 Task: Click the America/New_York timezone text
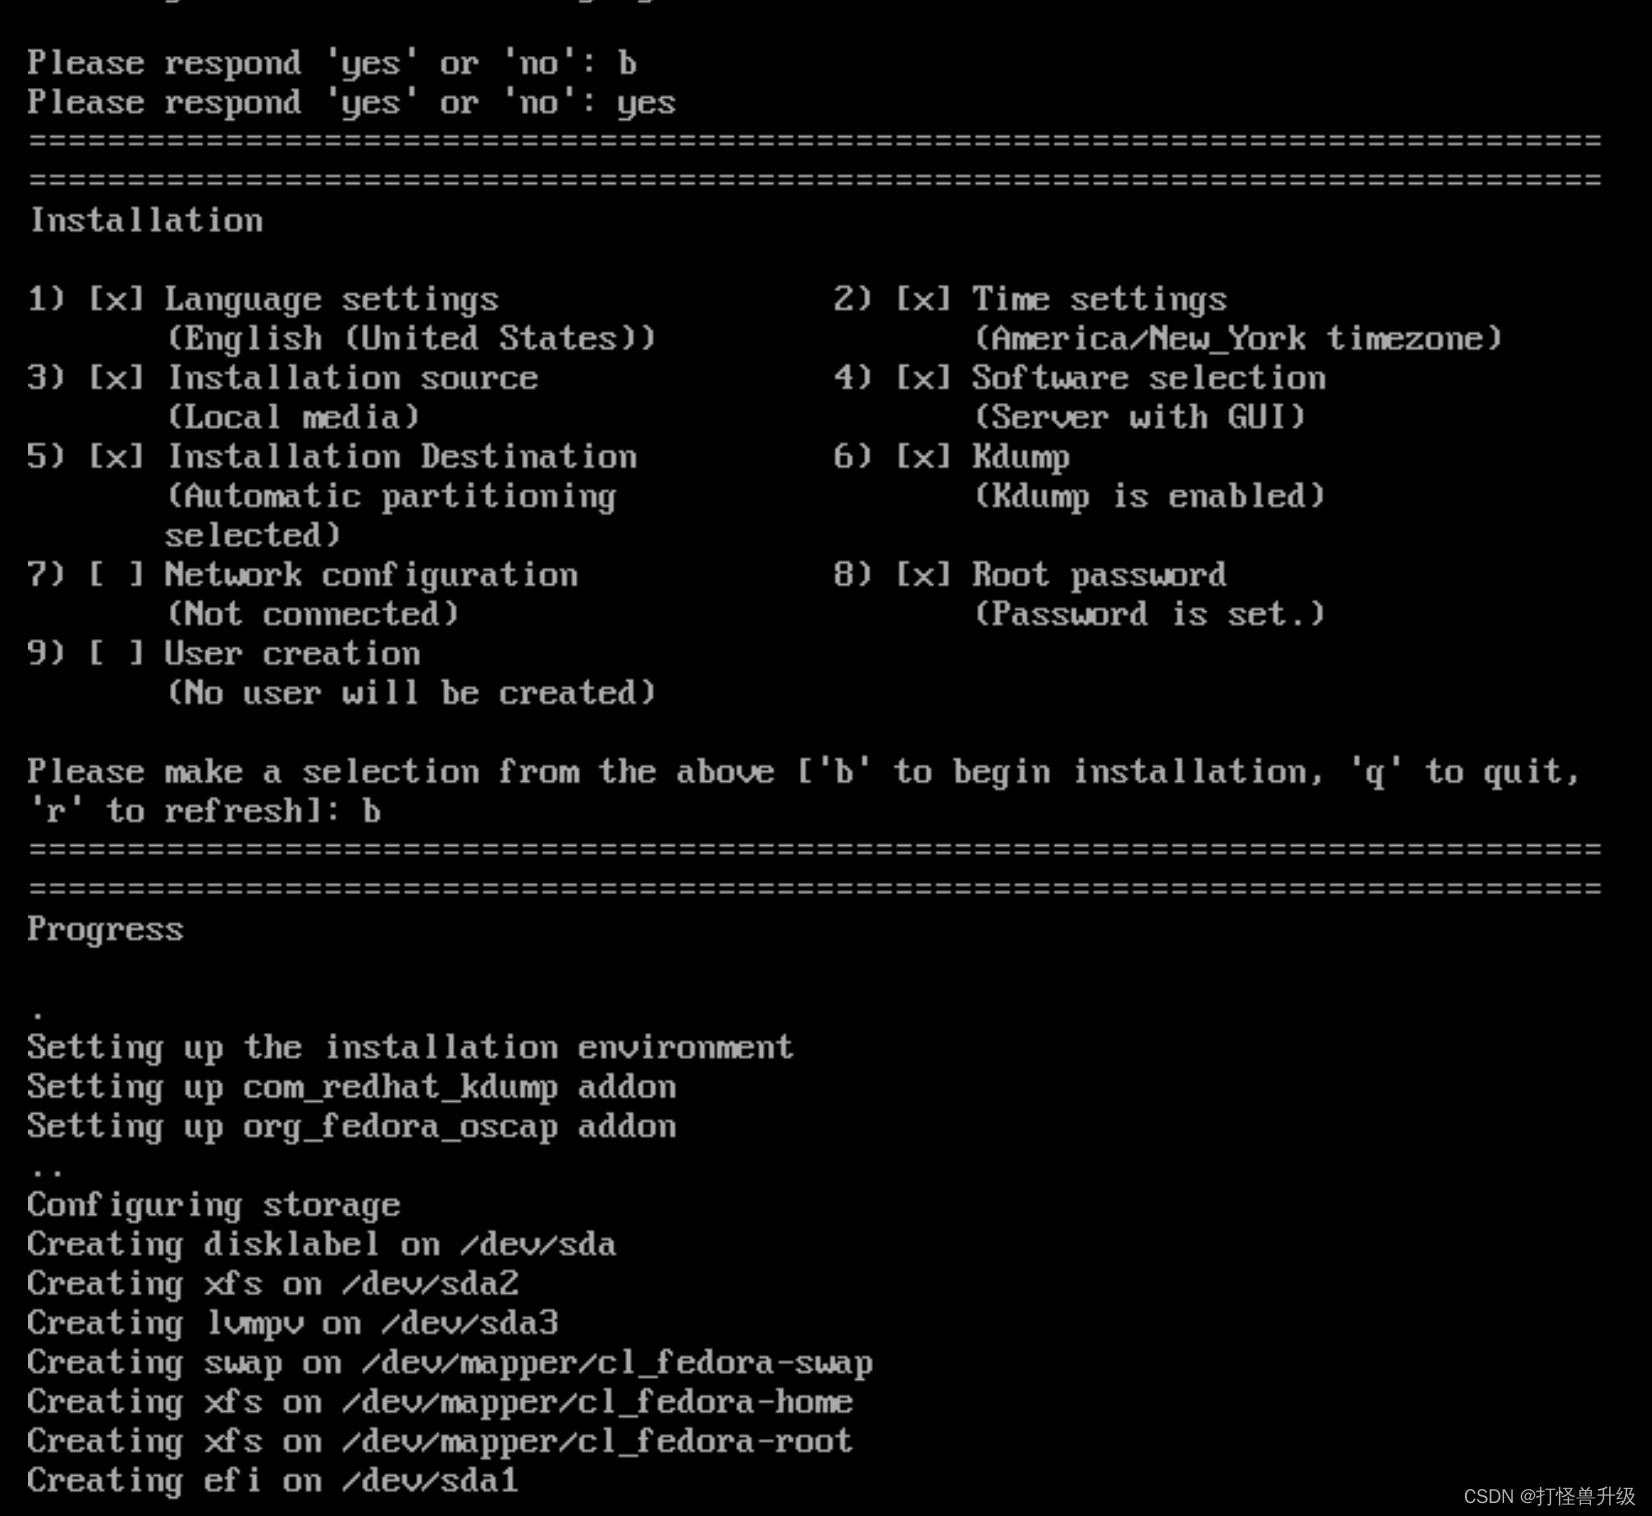(x=1238, y=339)
